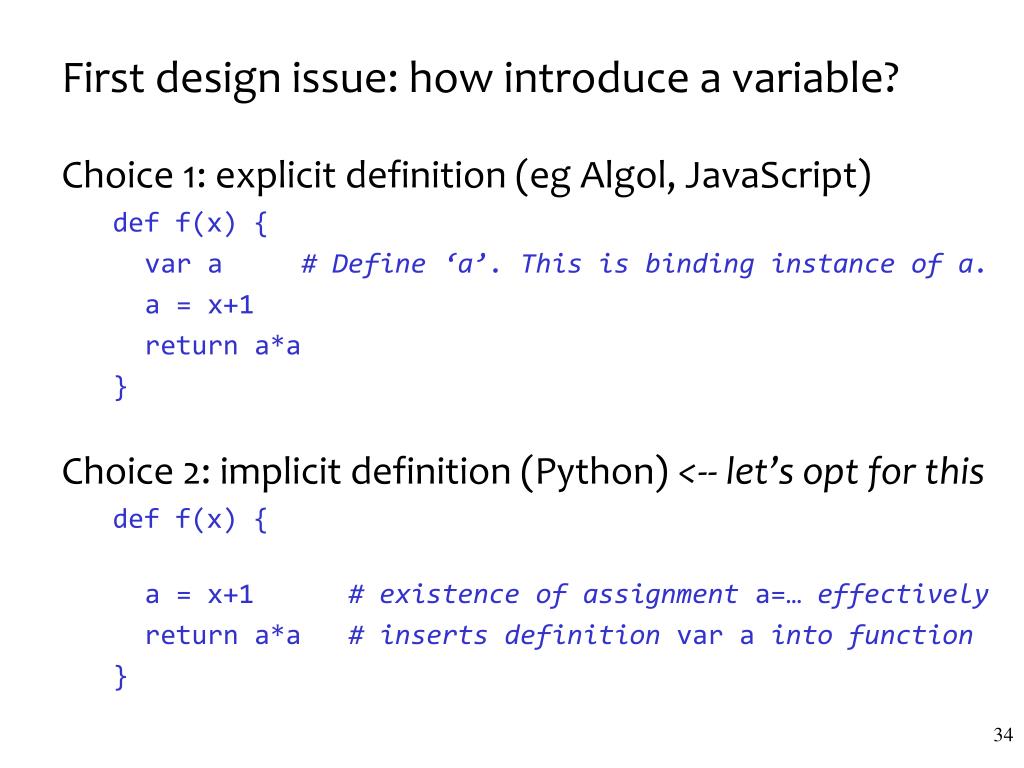Viewport: 1024px width, 768px height.
Task: Click the italic text 'let's opt for this'
Action: (855, 472)
